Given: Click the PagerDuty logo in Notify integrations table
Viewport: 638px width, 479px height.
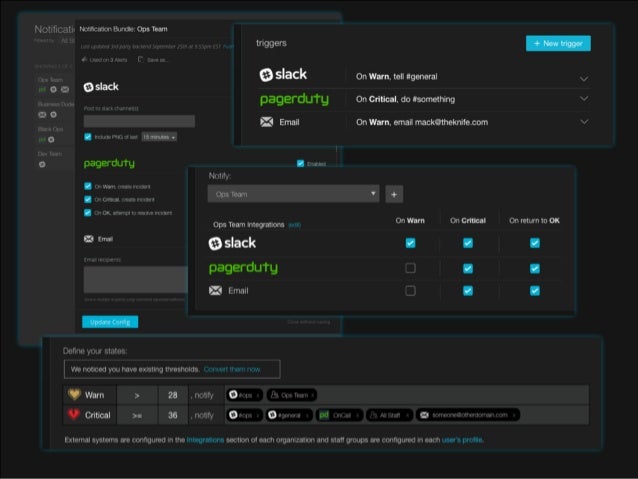Looking at the screenshot, I should click(x=243, y=268).
